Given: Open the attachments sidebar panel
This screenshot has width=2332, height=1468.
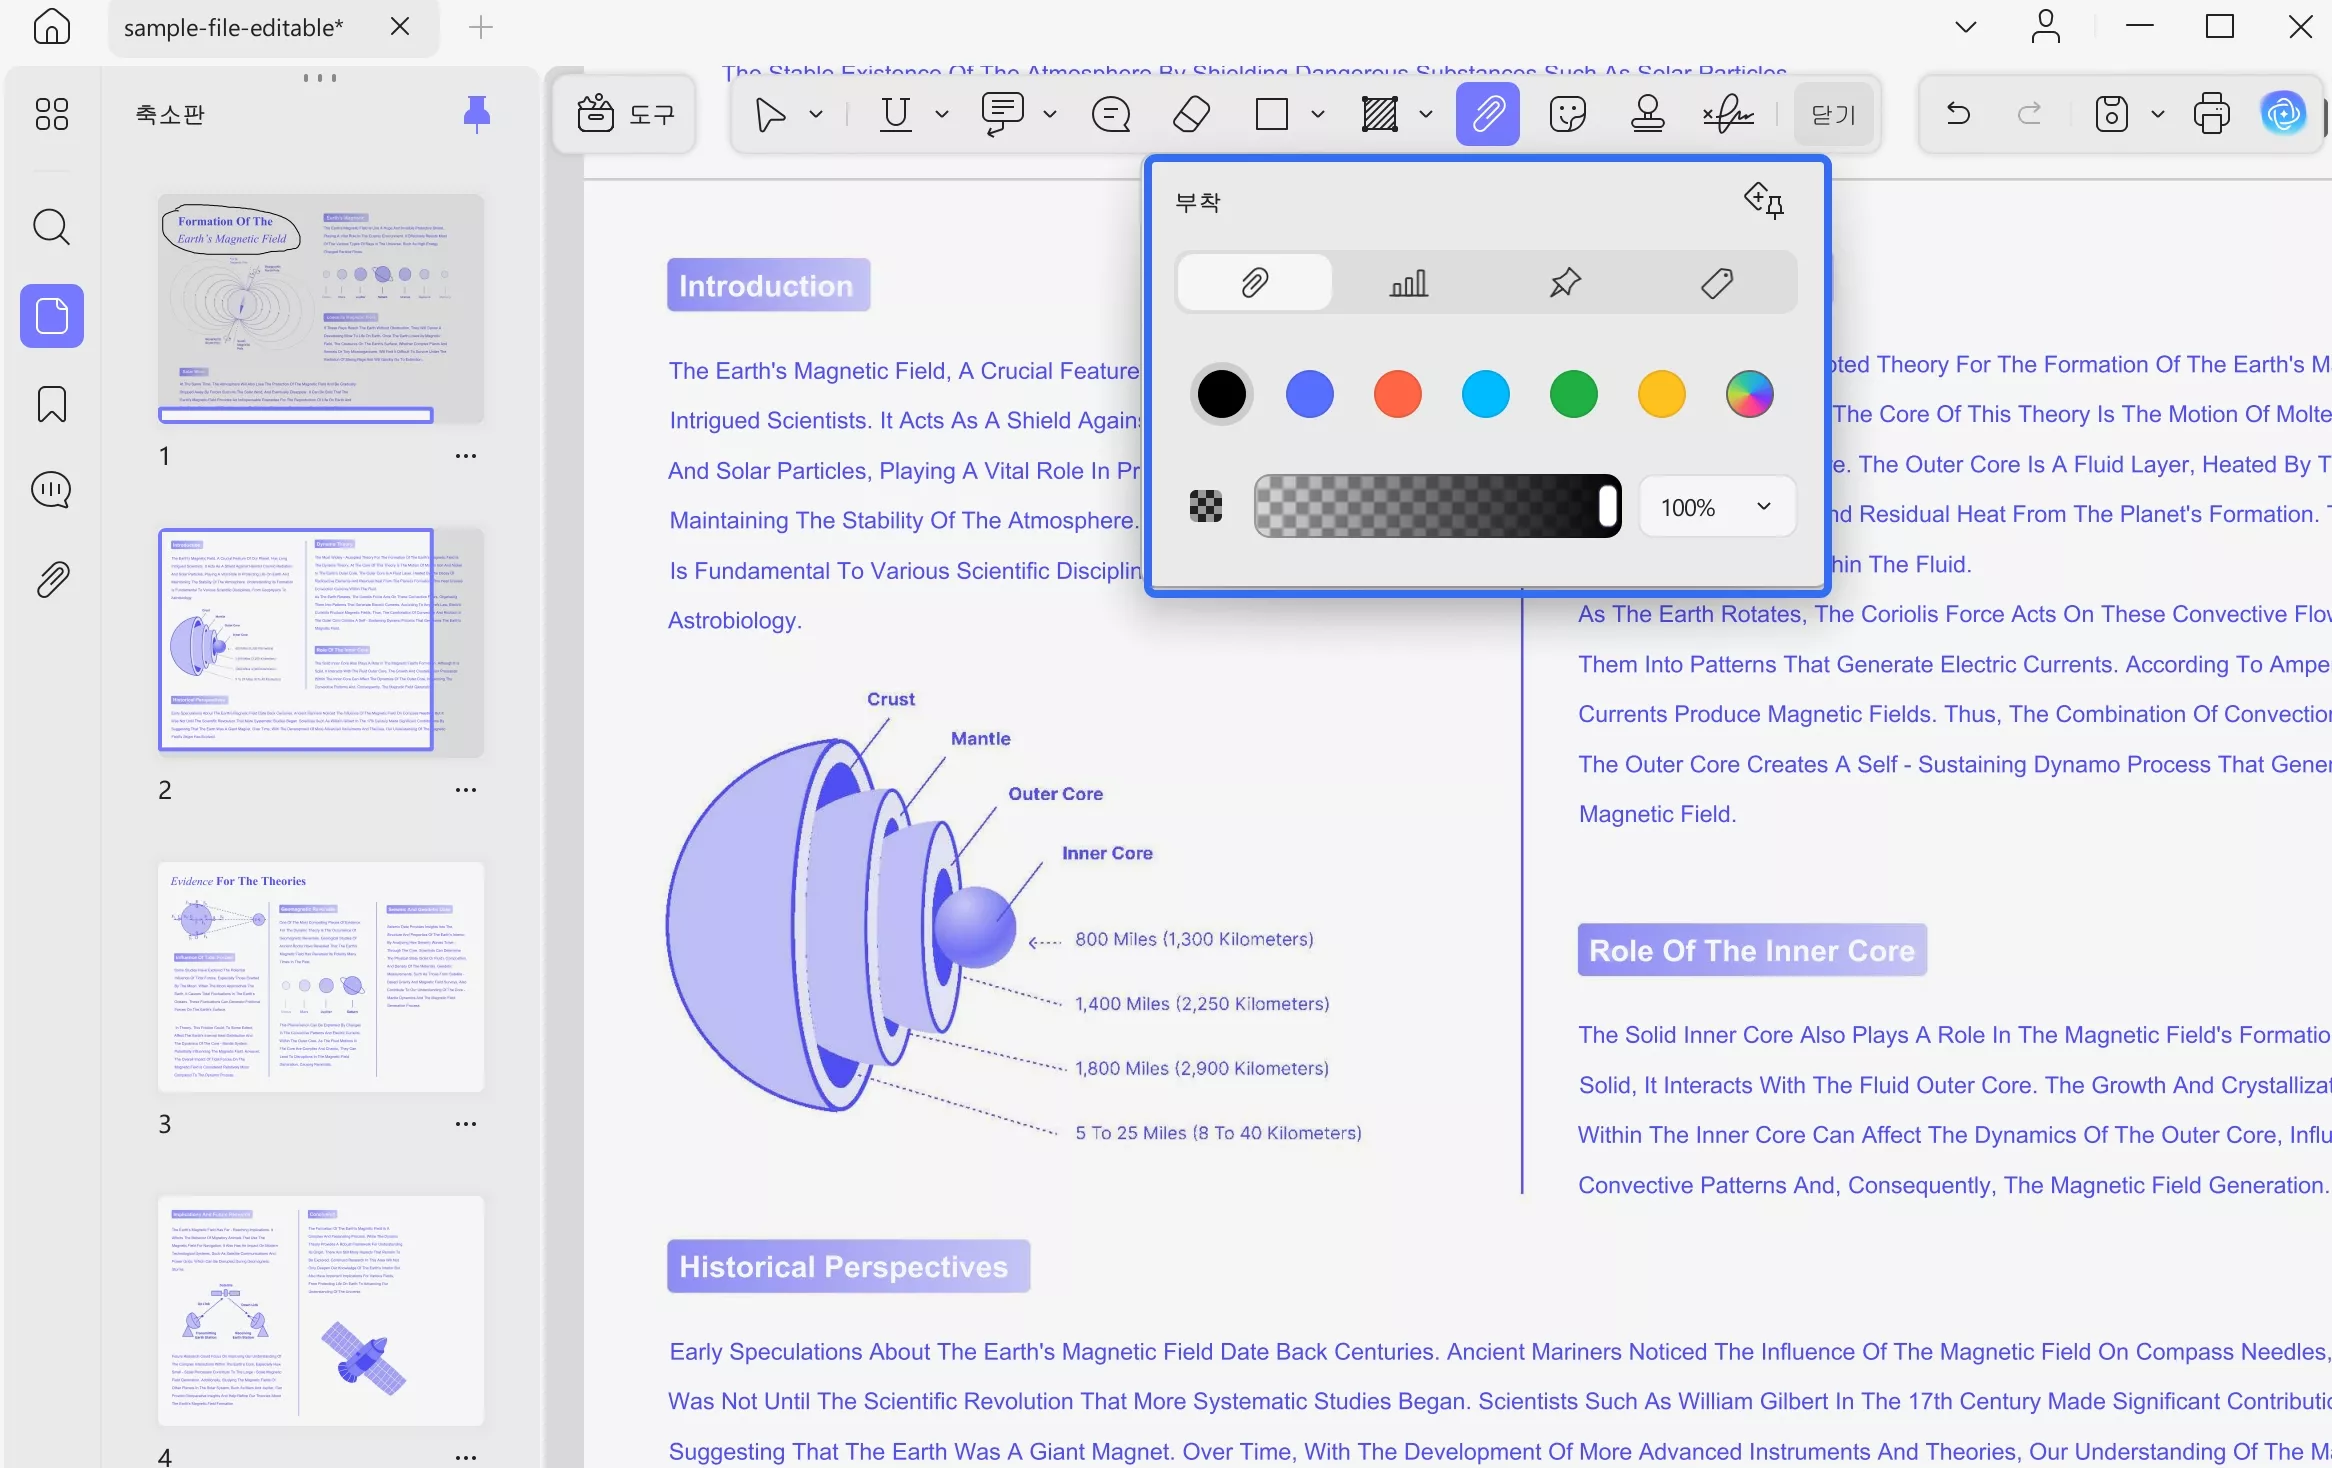Looking at the screenshot, I should pos(52,579).
